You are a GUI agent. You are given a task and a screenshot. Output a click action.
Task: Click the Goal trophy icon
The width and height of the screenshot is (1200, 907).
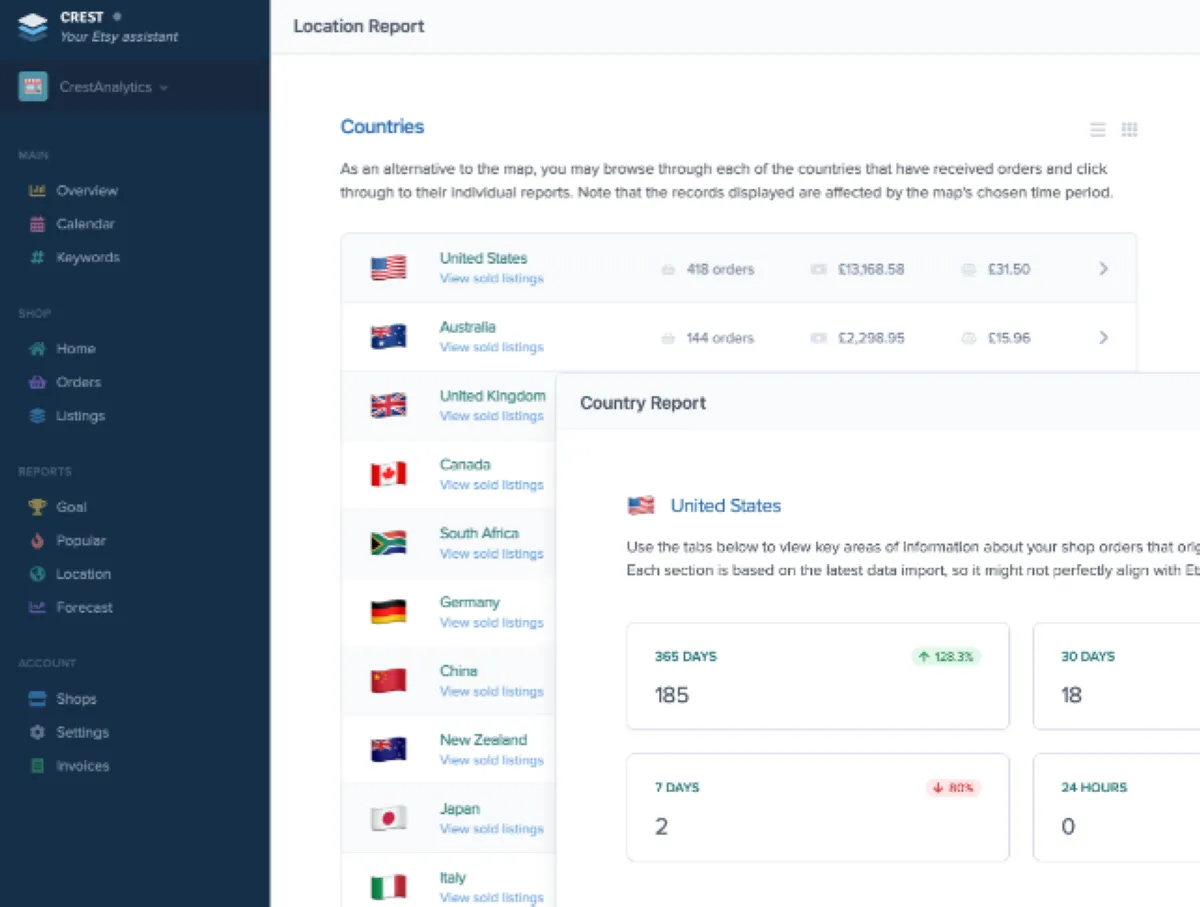[38, 507]
